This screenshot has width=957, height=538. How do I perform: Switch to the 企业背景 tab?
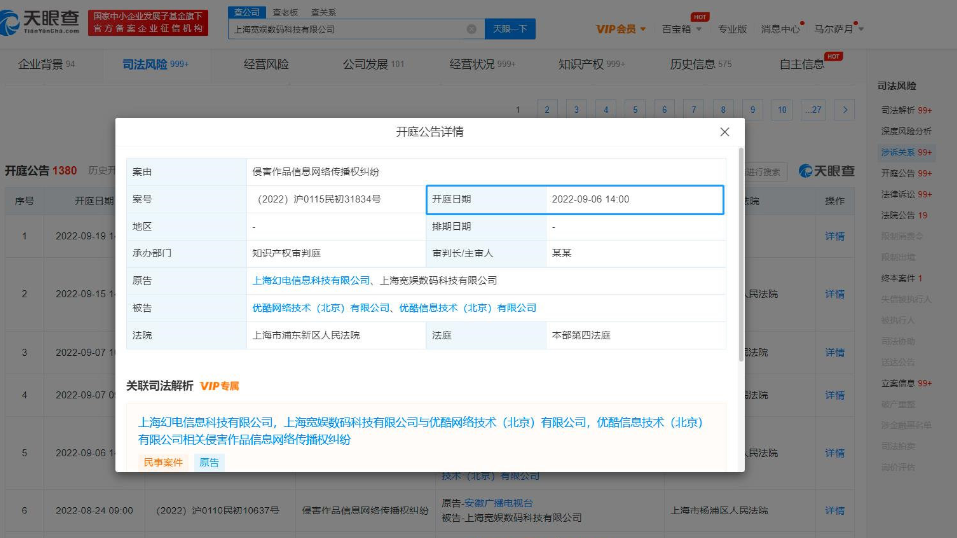46,64
